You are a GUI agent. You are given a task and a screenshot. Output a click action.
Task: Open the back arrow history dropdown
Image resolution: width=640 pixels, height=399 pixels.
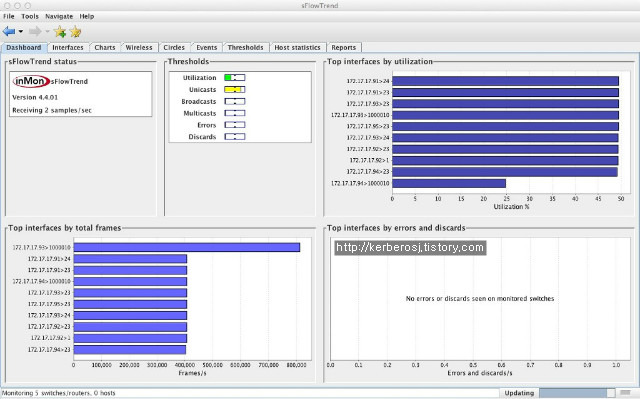click(20, 31)
